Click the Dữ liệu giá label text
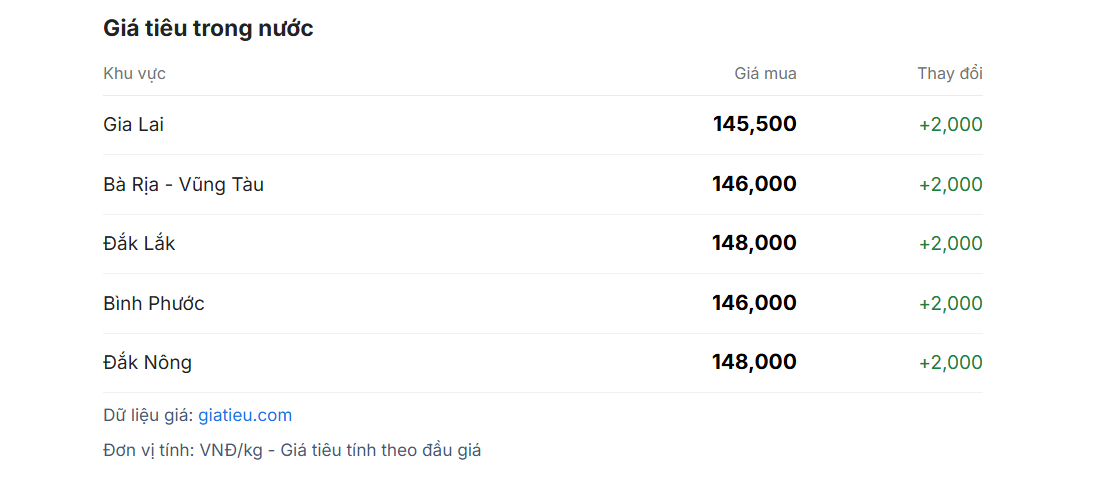 (x=148, y=415)
